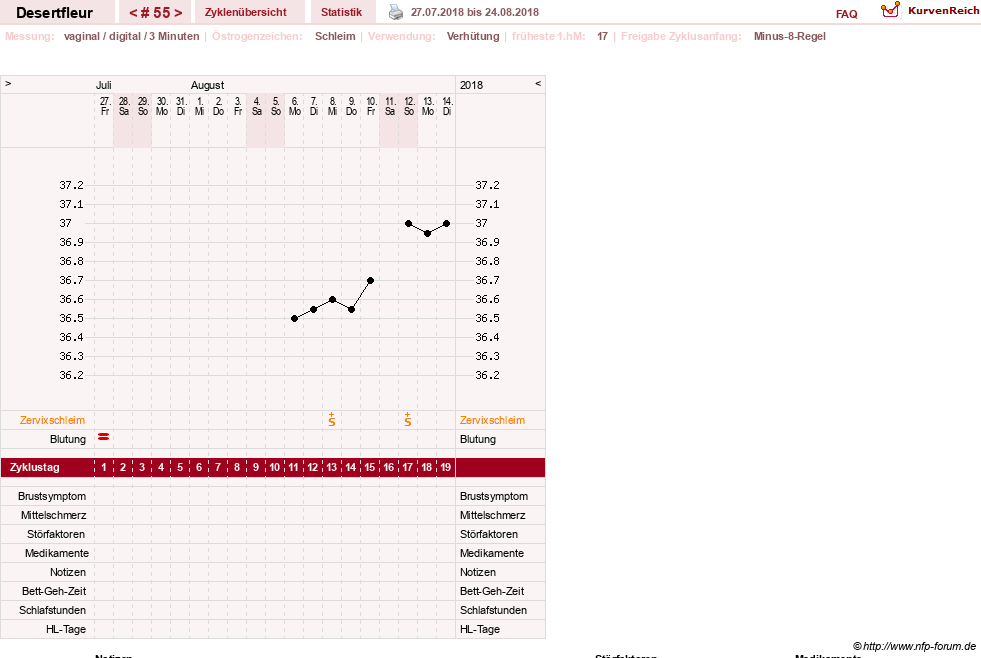This screenshot has height=658, width=981.
Task: Collapse chart with the < arrow beside 2018
Action: tap(538, 83)
